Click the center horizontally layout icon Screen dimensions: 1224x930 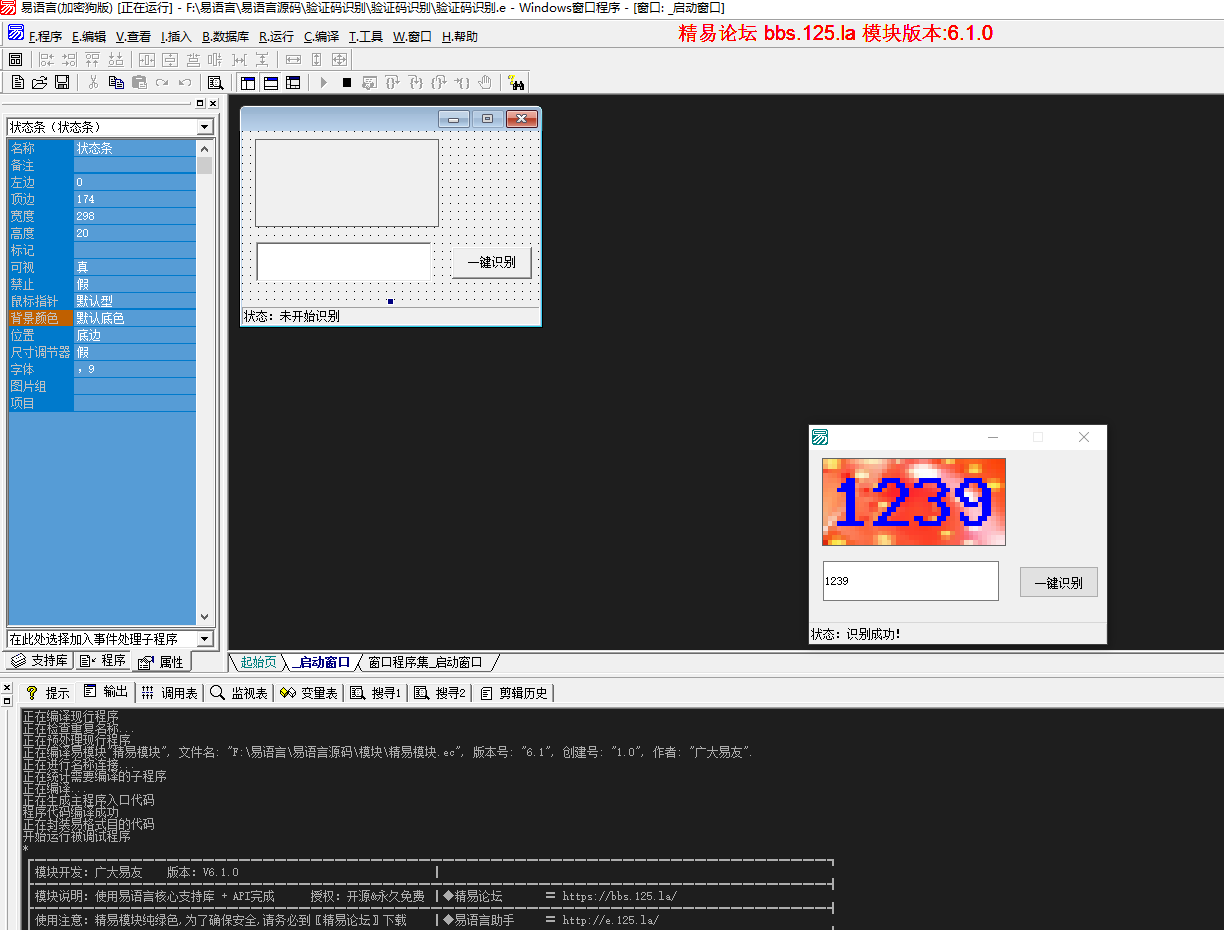(147, 60)
